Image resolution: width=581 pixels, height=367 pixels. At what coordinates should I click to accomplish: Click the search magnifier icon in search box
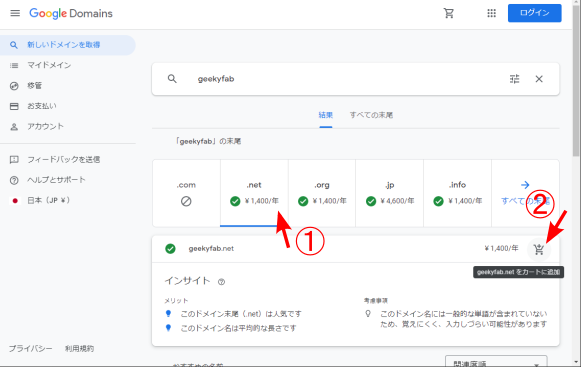pyautogui.click(x=172, y=79)
